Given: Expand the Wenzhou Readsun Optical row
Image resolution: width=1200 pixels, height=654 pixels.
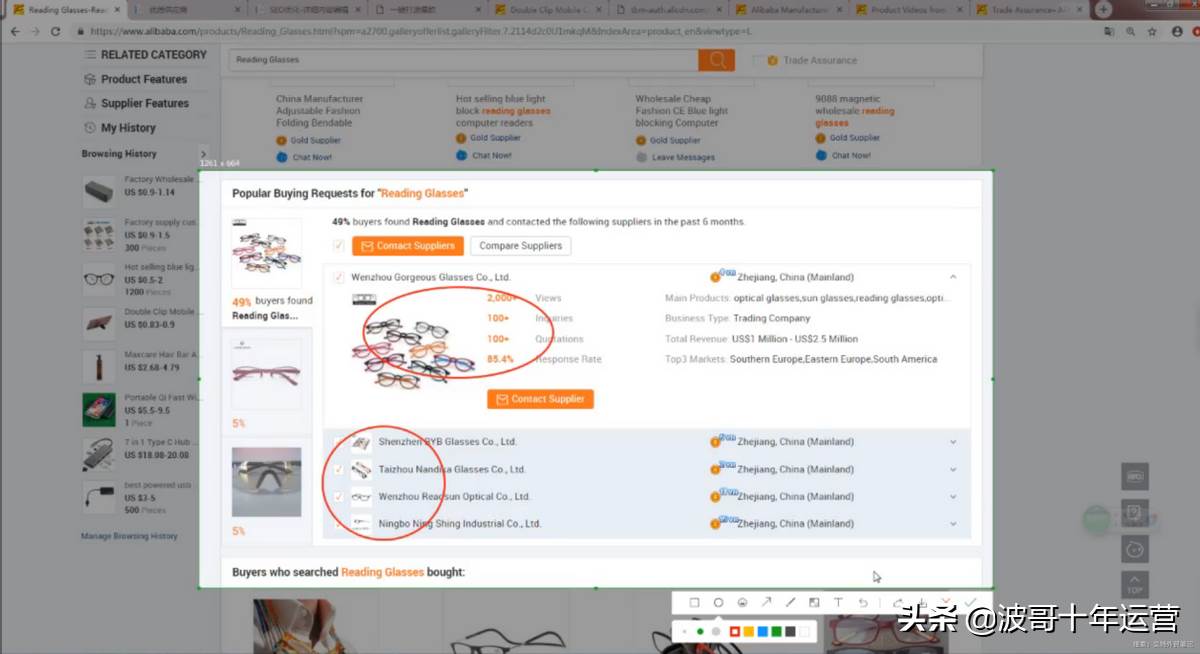Looking at the screenshot, I should (953, 497).
